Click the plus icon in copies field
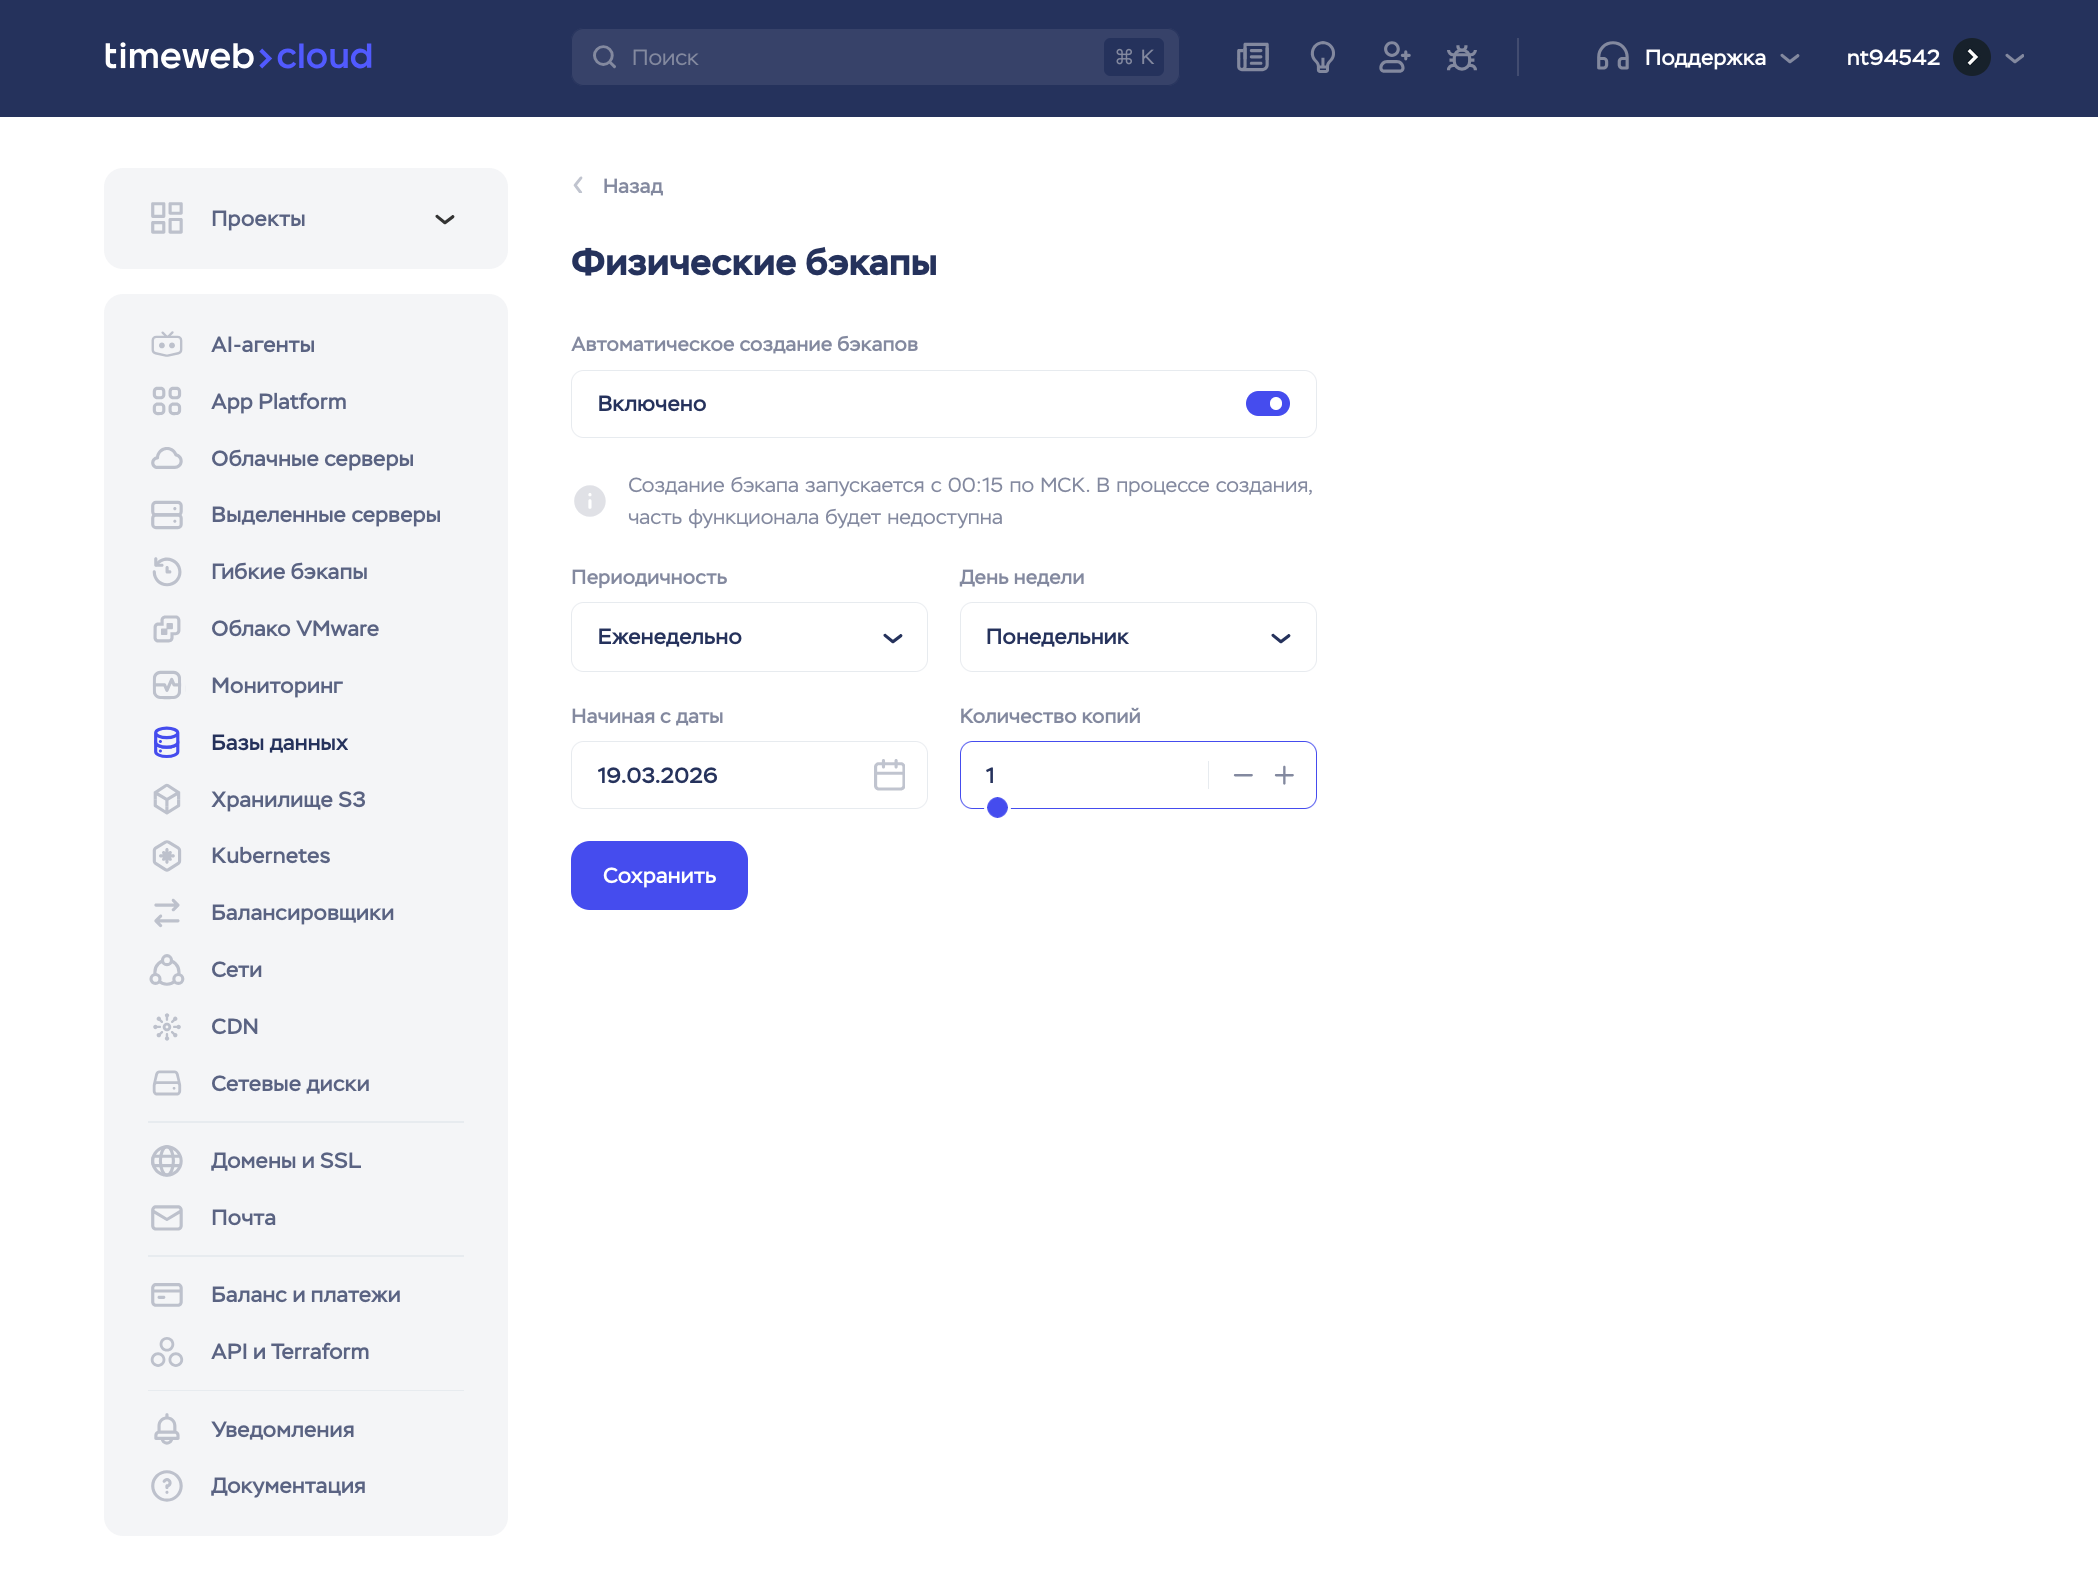Screen dimensions: 2098x1580 click(x=1285, y=775)
